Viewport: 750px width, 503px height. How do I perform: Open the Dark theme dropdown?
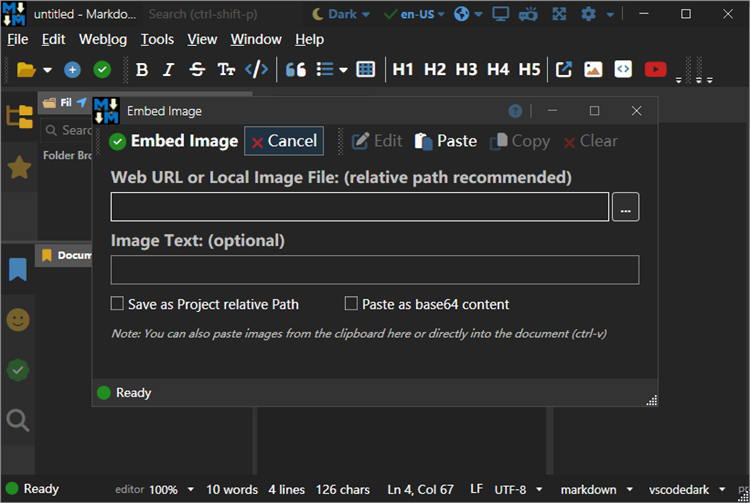(341, 14)
